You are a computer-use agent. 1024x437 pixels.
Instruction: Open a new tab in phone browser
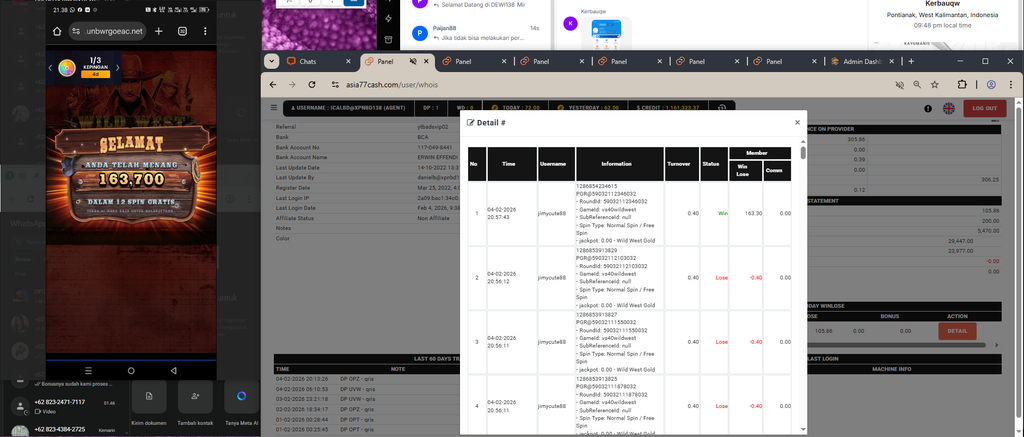coord(159,31)
